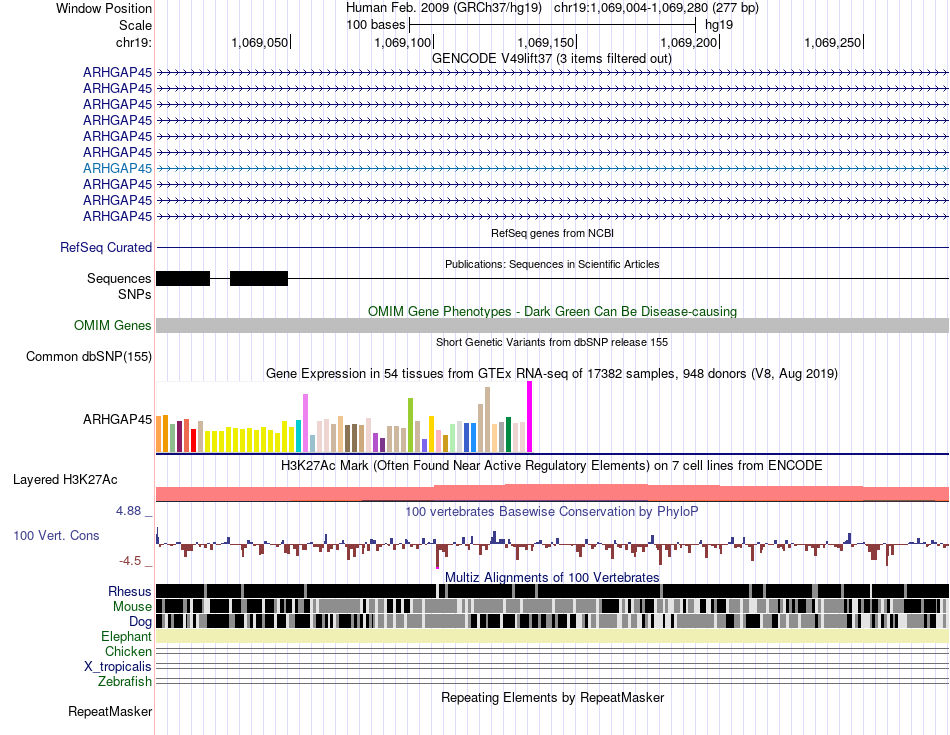Open GENCODE V49lift37 track title
This screenshot has height=735, width=950.
coord(551,59)
